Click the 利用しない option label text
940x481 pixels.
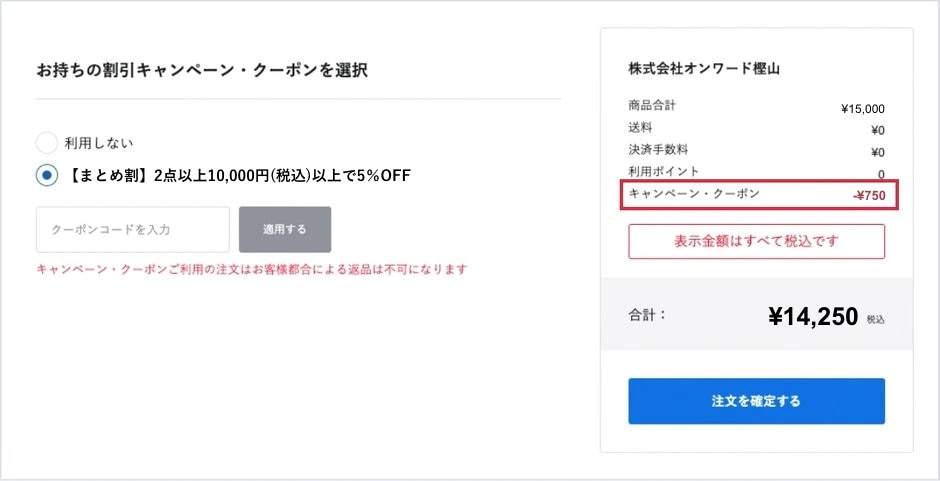[99, 143]
